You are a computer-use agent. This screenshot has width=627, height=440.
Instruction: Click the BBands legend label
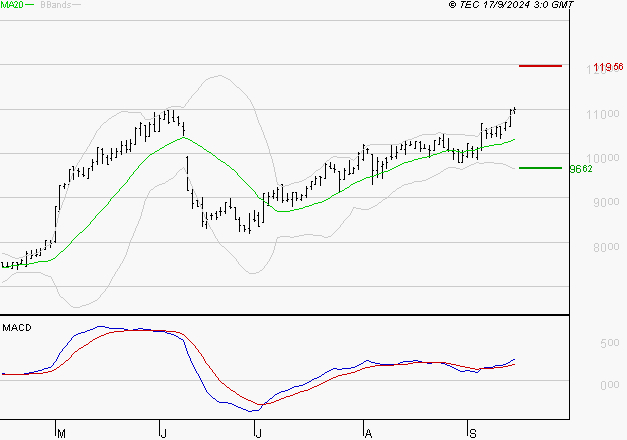click(56, 5)
